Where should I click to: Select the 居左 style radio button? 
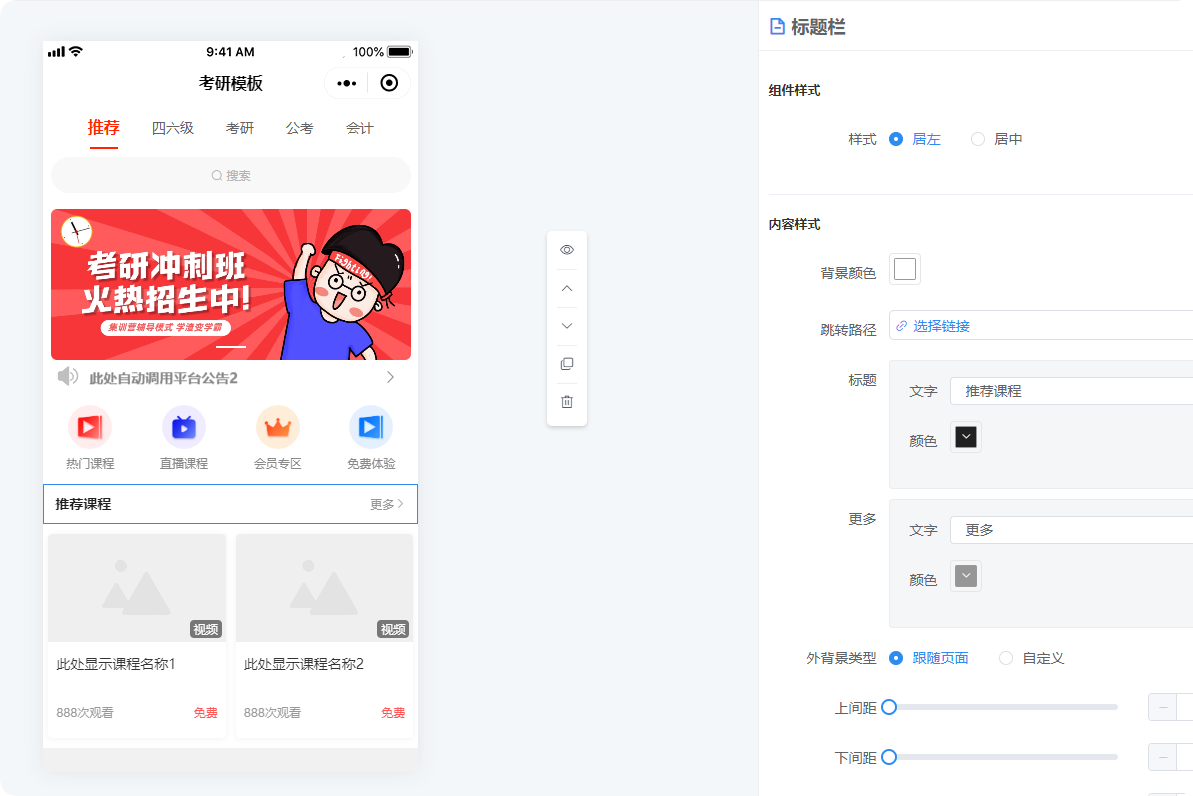tap(896, 139)
